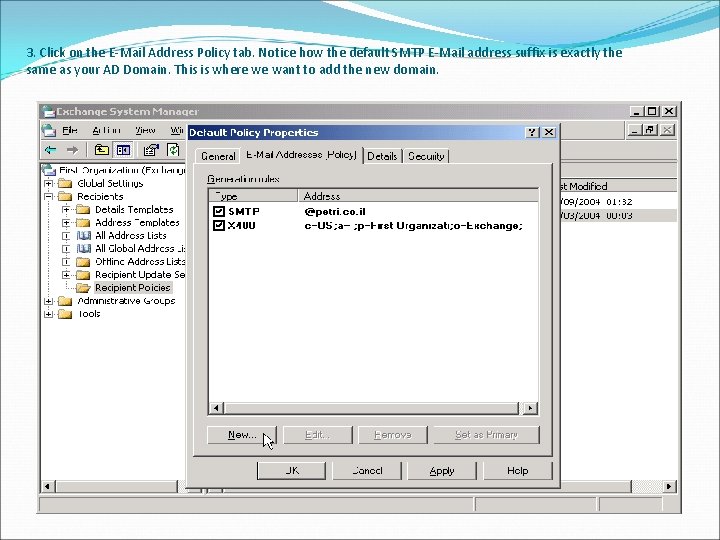The width and height of the screenshot is (720, 540).
Task: Click the Tools folder icon
Action: (65, 314)
